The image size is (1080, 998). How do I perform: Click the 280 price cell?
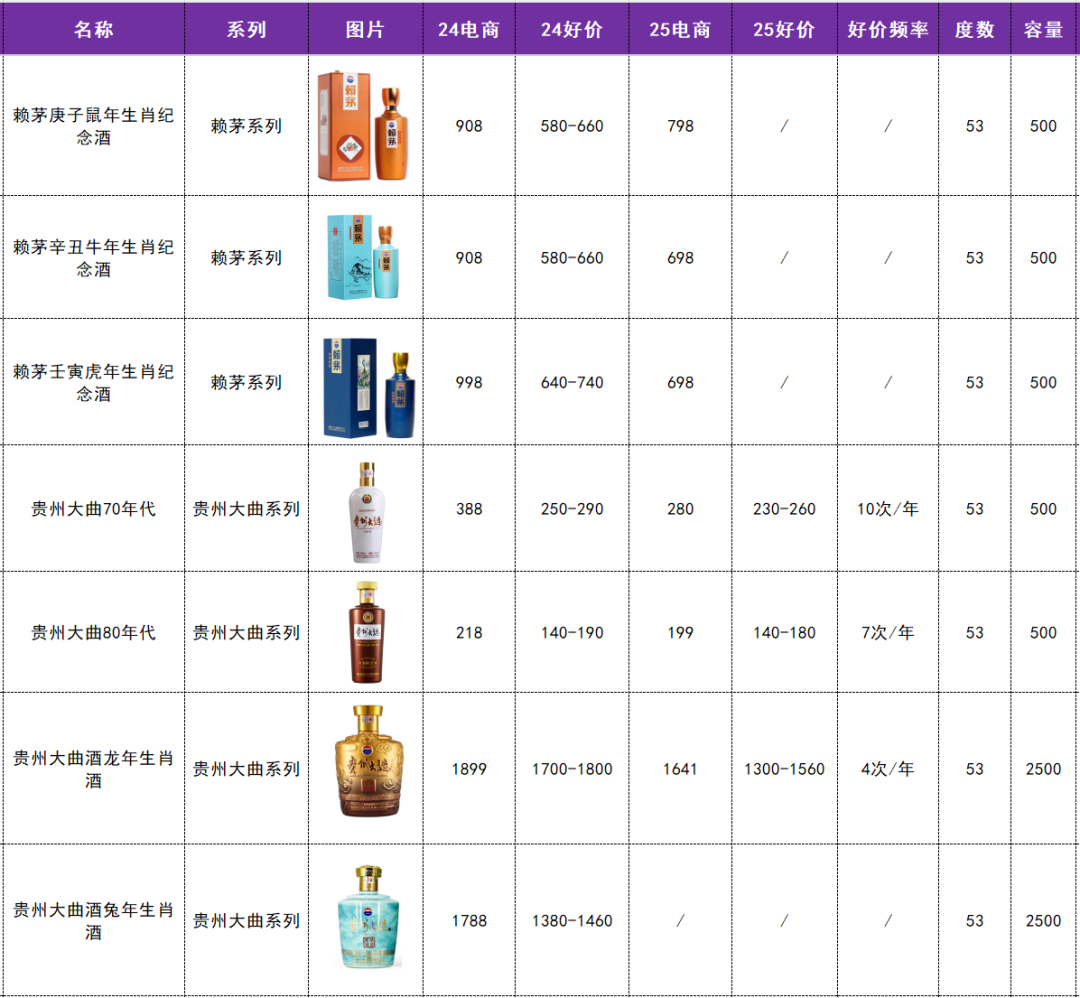tap(680, 509)
